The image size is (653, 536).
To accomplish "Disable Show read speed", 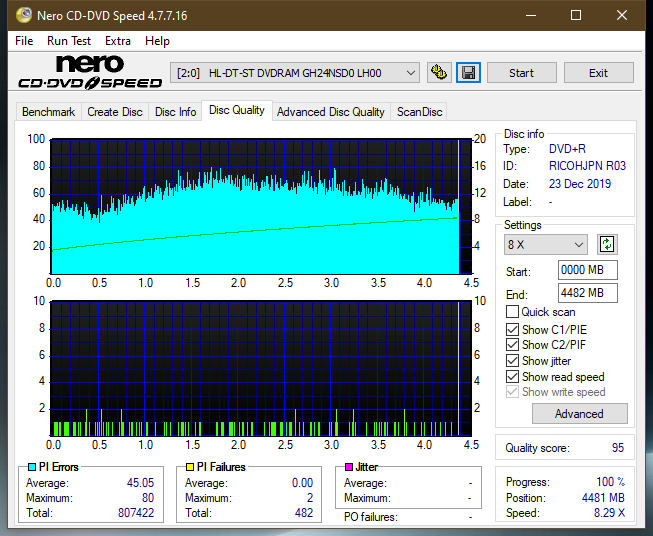I will pyautogui.click(x=512, y=376).
